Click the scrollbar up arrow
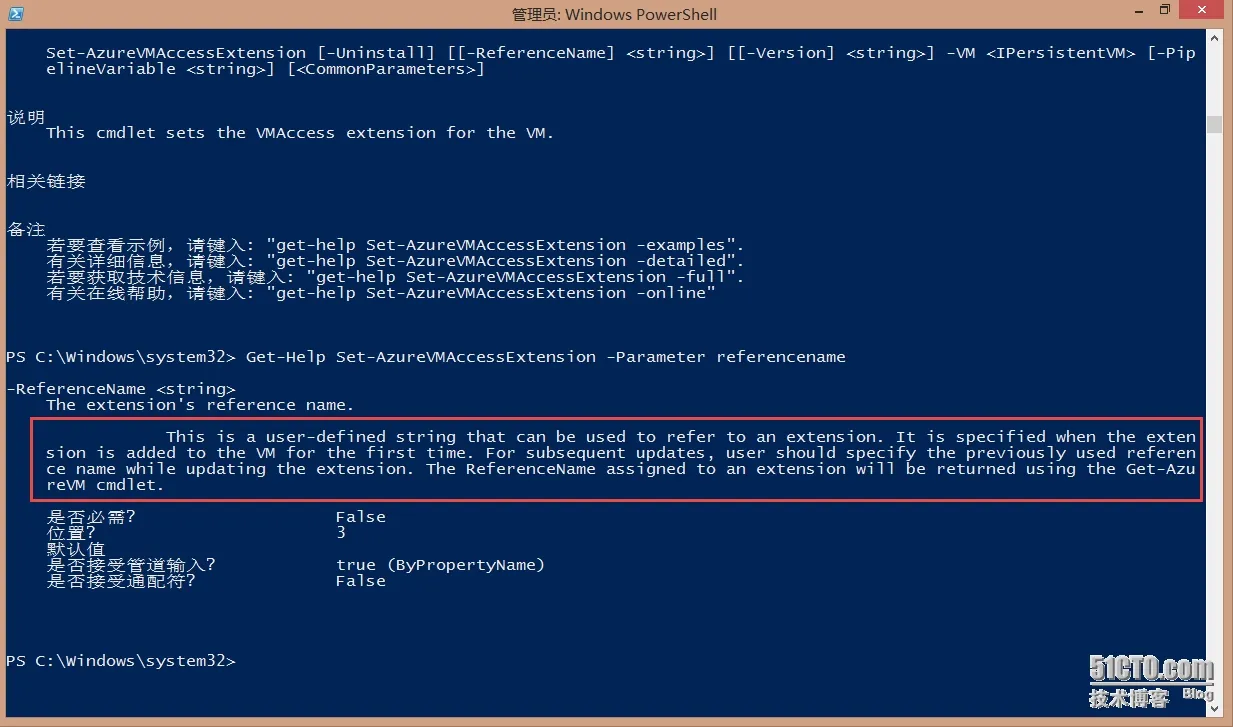 [x=1215, y=38]
